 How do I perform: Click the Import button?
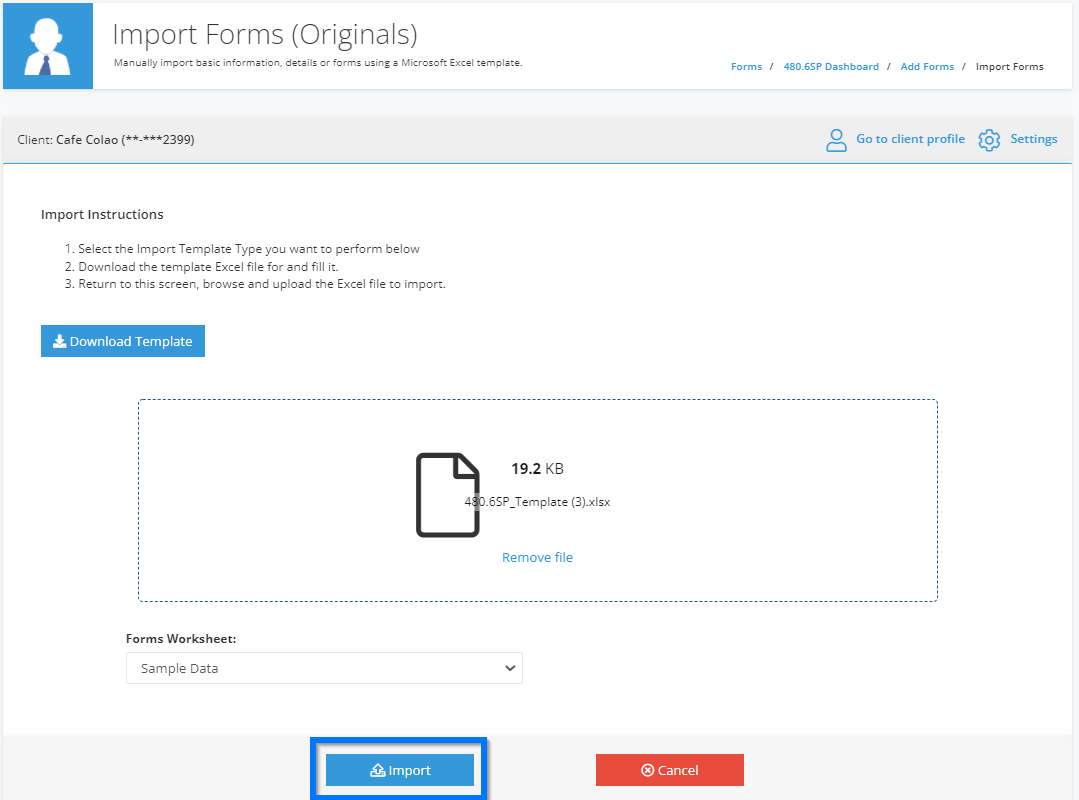(x=400, y=770)
